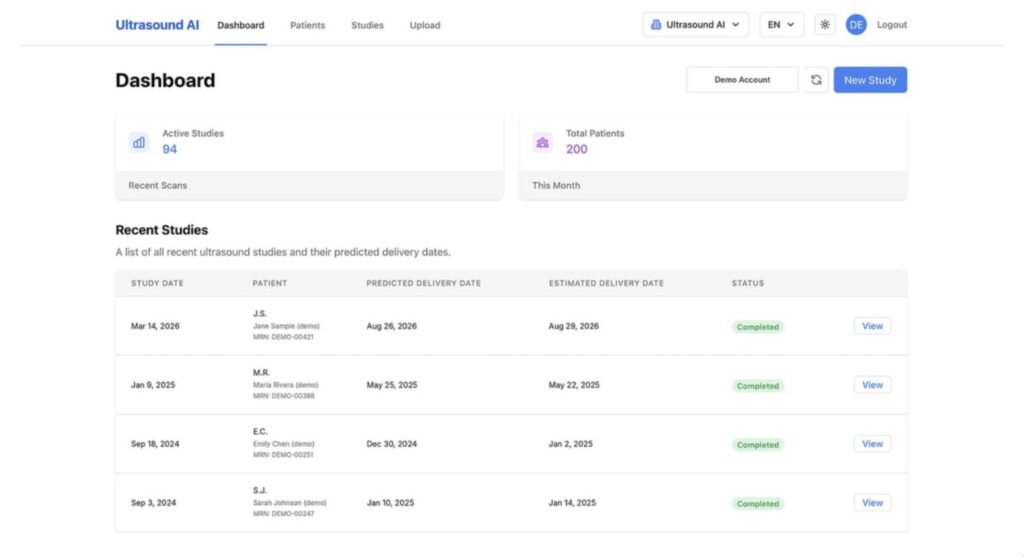Click predicted date Aug 26, 2026
Image resolution: width=1024 pixels, height=557 pixels.
pos(391,326)
